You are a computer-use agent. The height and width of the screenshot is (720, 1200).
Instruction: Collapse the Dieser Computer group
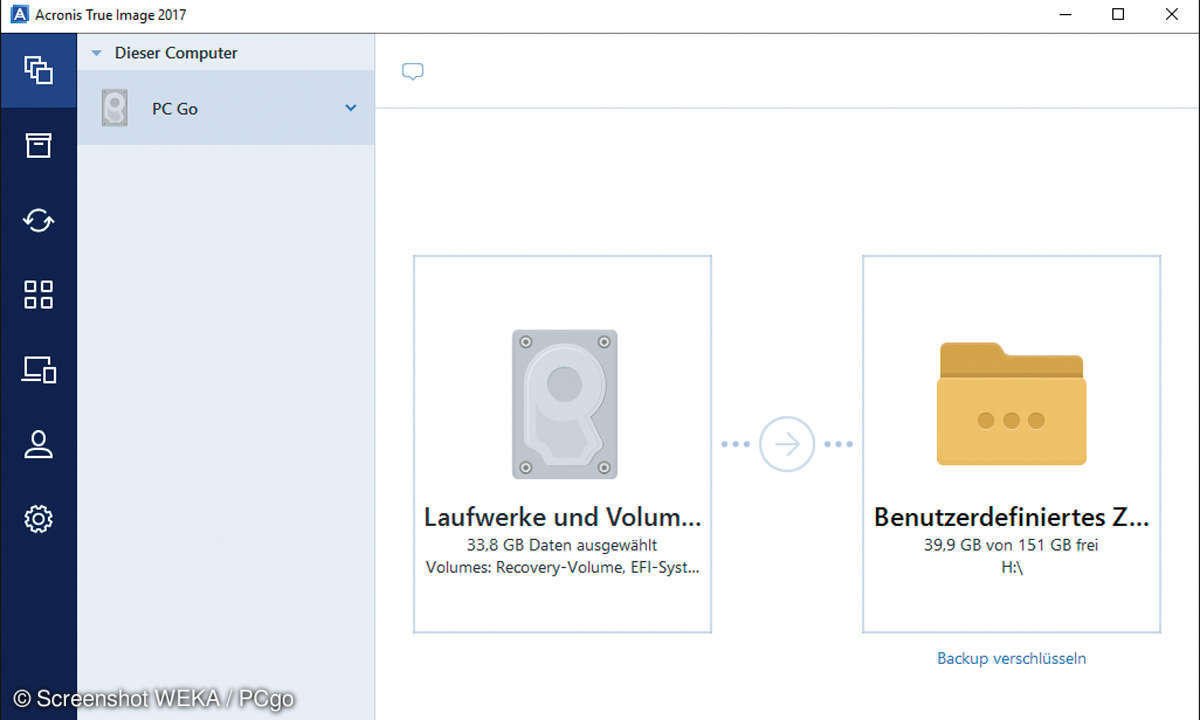coord(97,53)
